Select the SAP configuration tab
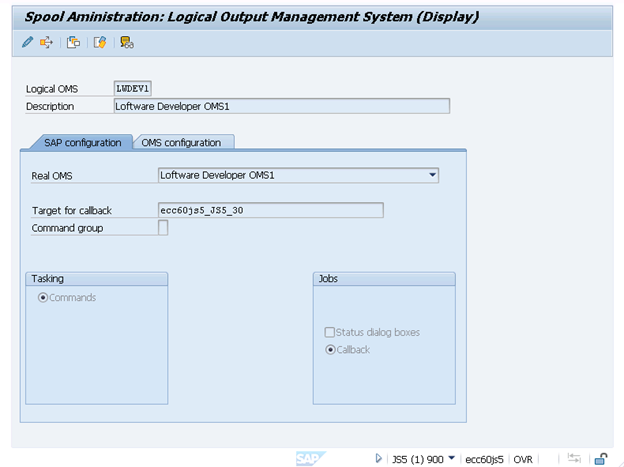 tap(82, 143)
